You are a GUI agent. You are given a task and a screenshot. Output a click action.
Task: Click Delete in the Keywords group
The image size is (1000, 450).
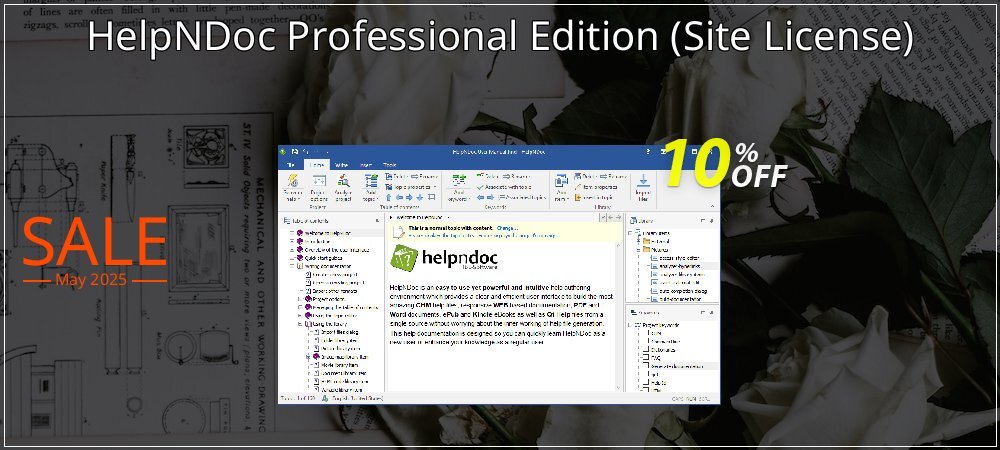tap(488, 177)
